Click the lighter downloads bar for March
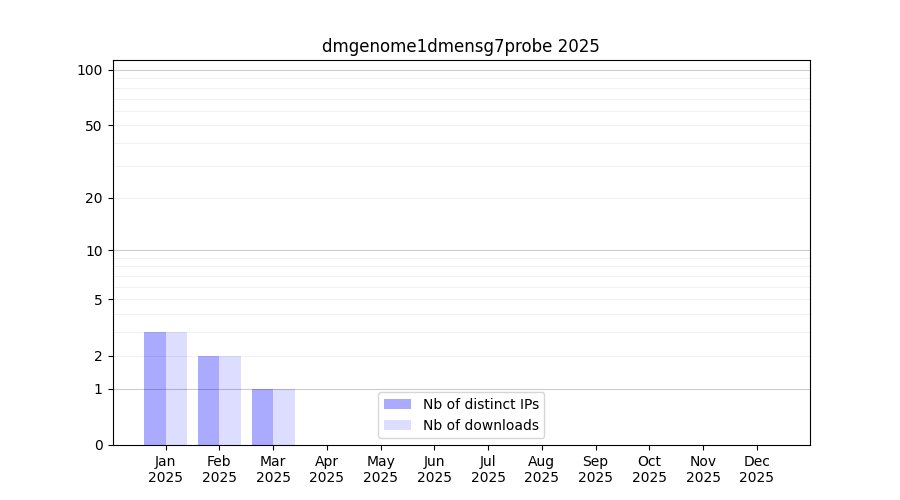Viewport: 900px width, 500px height. (x=284, y=417)
